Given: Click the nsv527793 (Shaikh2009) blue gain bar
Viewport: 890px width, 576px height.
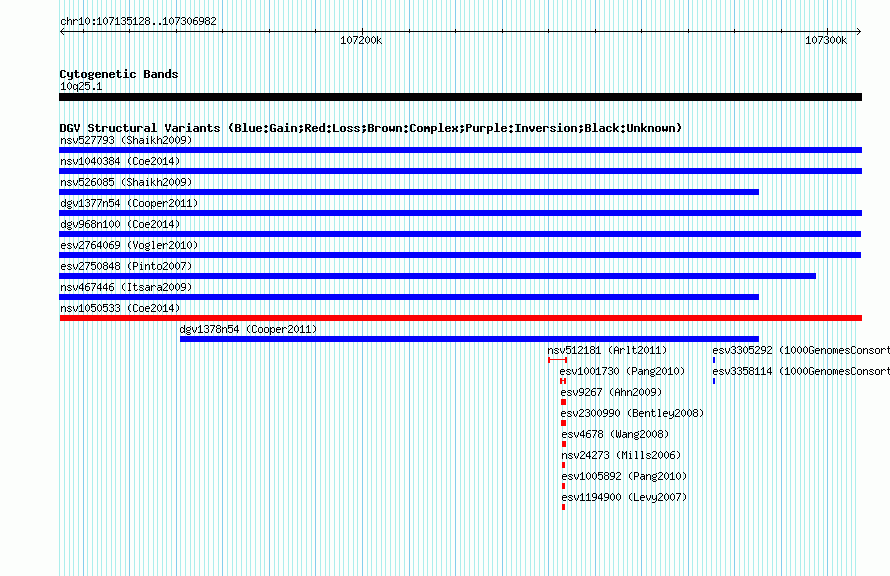Looking at the screenshot, I should (460, 150).
